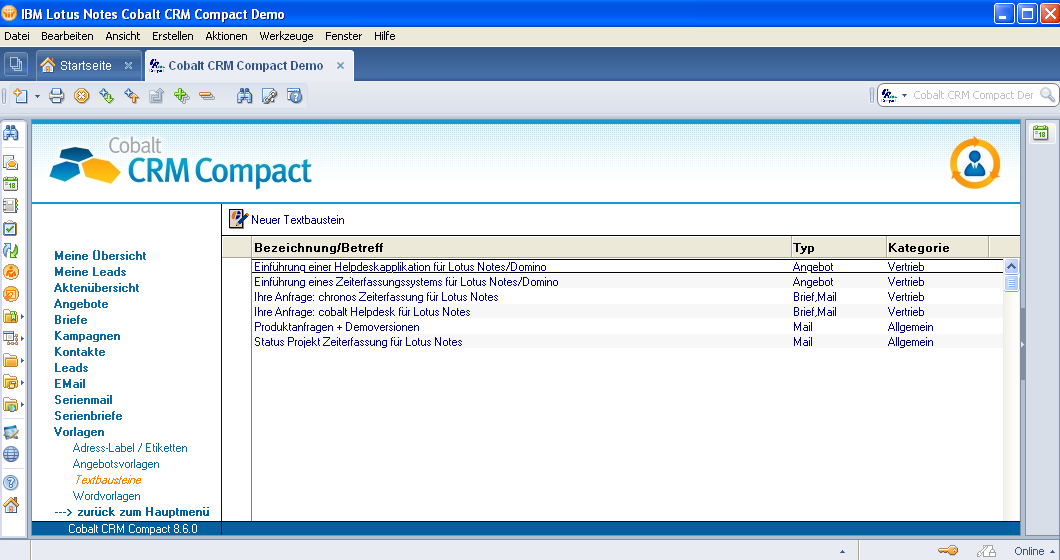
Task: Open Kampagnen navigation link
Action: point(87,336)
